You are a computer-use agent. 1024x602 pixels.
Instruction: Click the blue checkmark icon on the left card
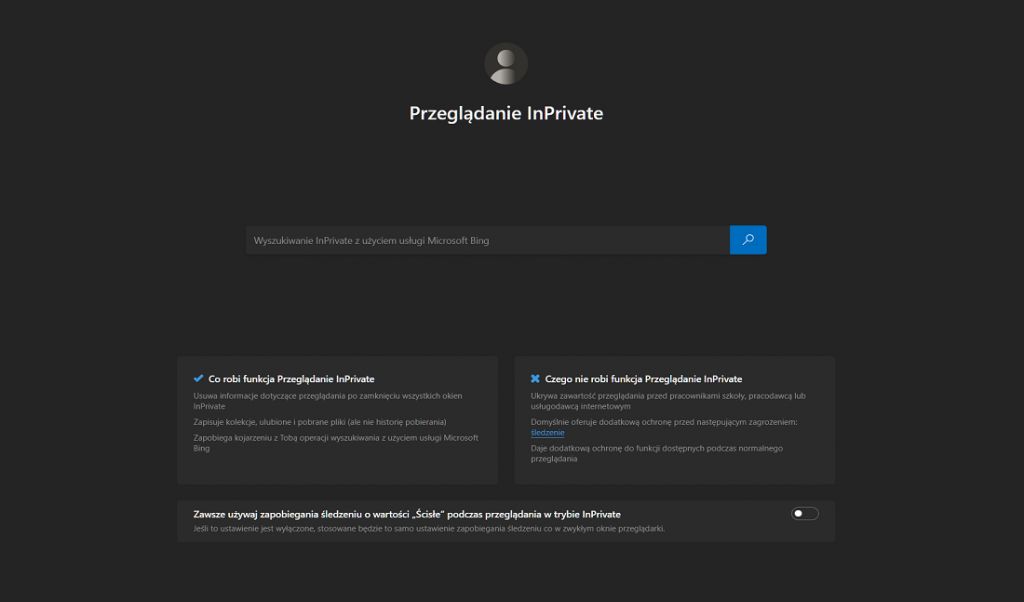tap(197, 378)
